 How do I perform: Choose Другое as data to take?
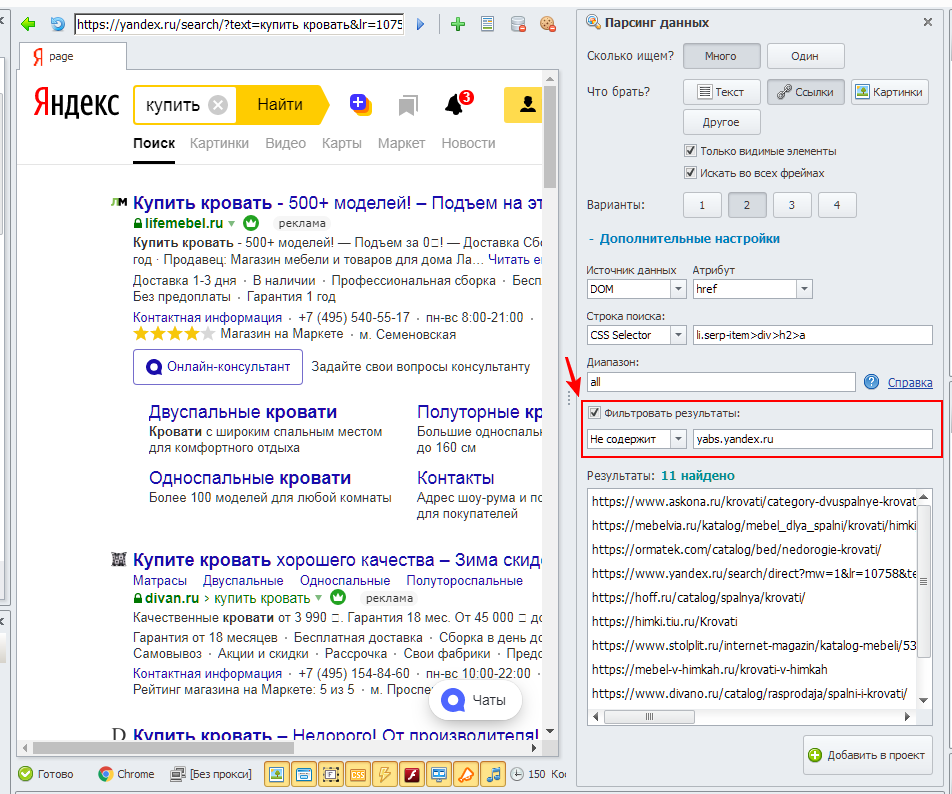pyautogui.click(x=721, y=122)
